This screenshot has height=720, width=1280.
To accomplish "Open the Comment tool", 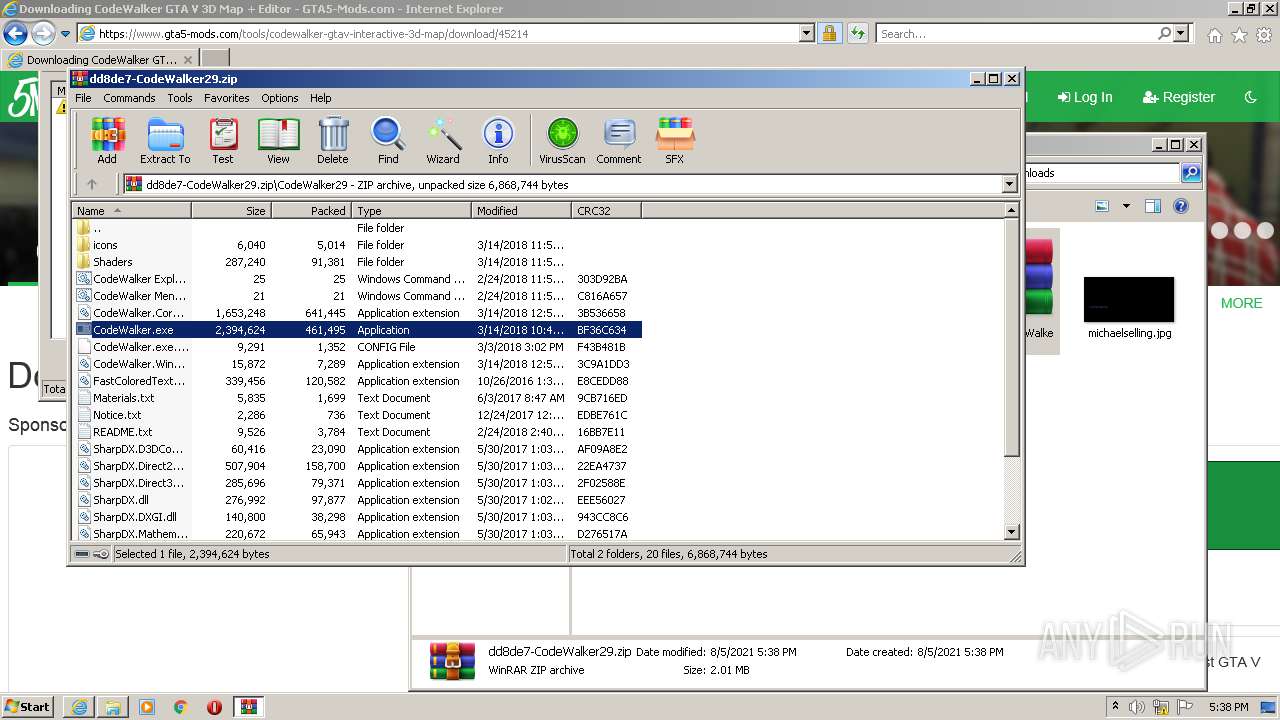I will click(x=619, y=141).
